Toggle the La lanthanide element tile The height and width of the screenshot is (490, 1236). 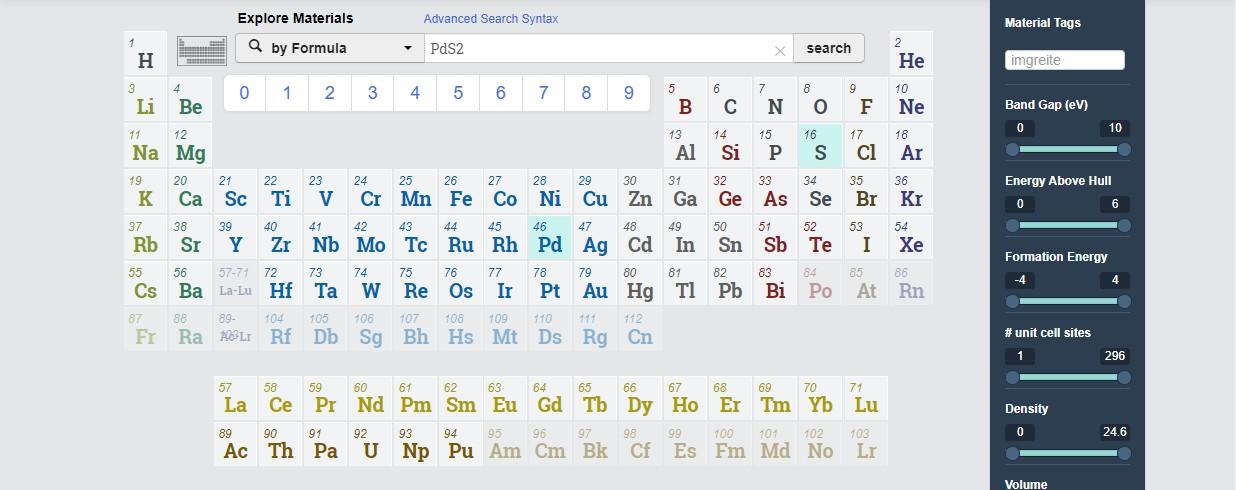[235, 398]
